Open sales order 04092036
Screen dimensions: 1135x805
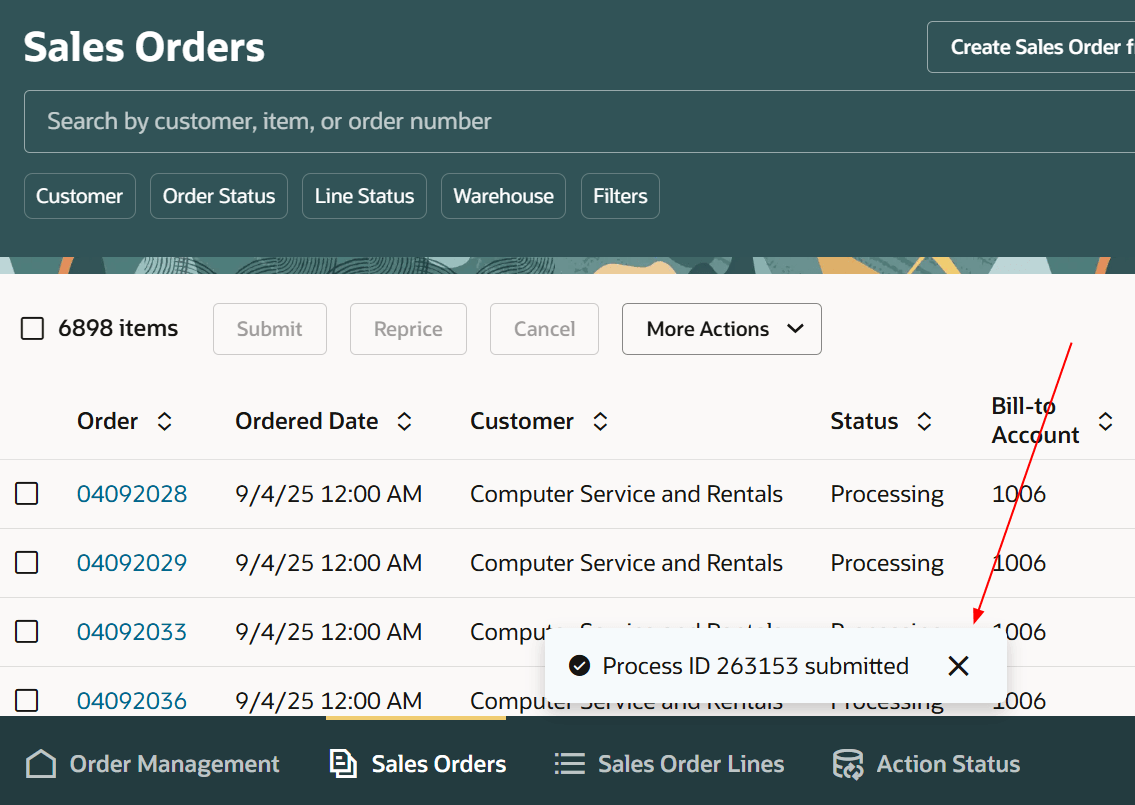click(132, 701)
